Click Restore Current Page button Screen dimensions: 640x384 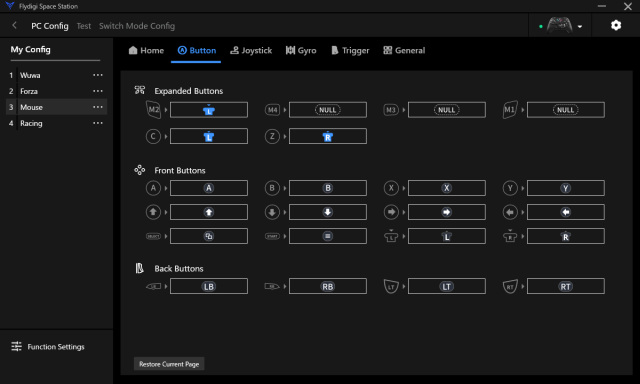169,364
